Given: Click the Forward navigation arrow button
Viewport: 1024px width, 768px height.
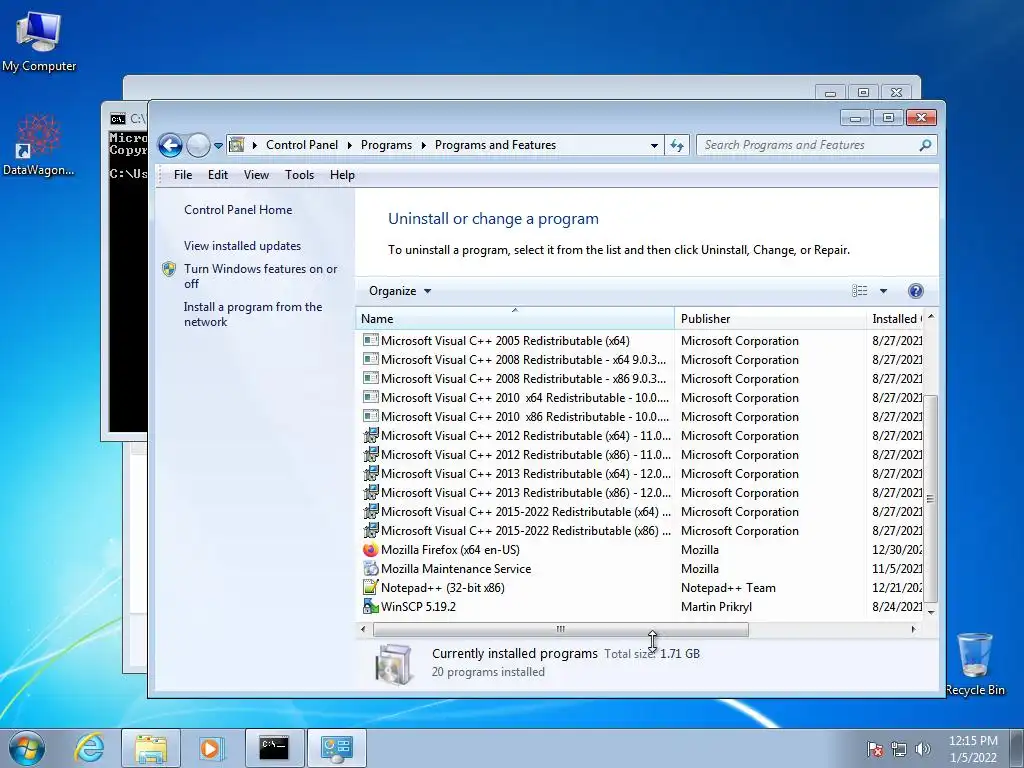Looking at the screenshot, I should tap(198, 145).
